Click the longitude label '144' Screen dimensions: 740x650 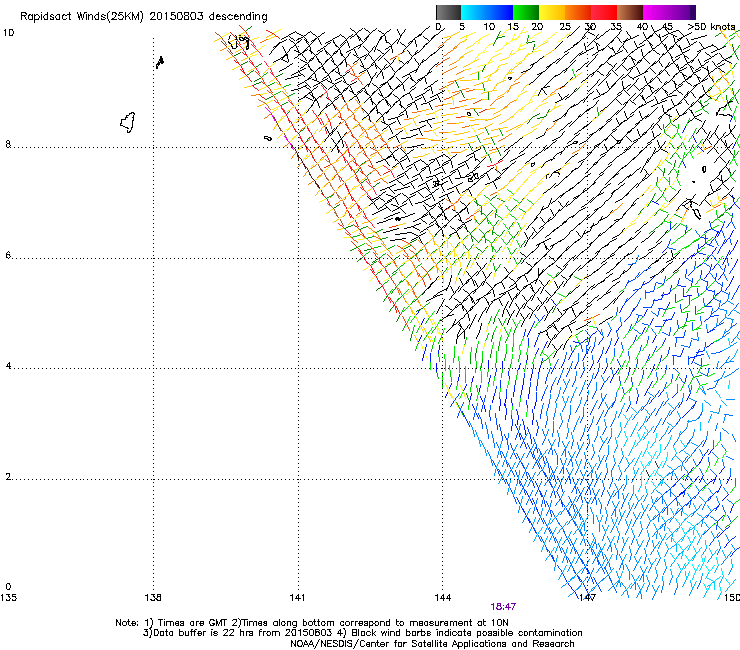[x=443, y=598]
